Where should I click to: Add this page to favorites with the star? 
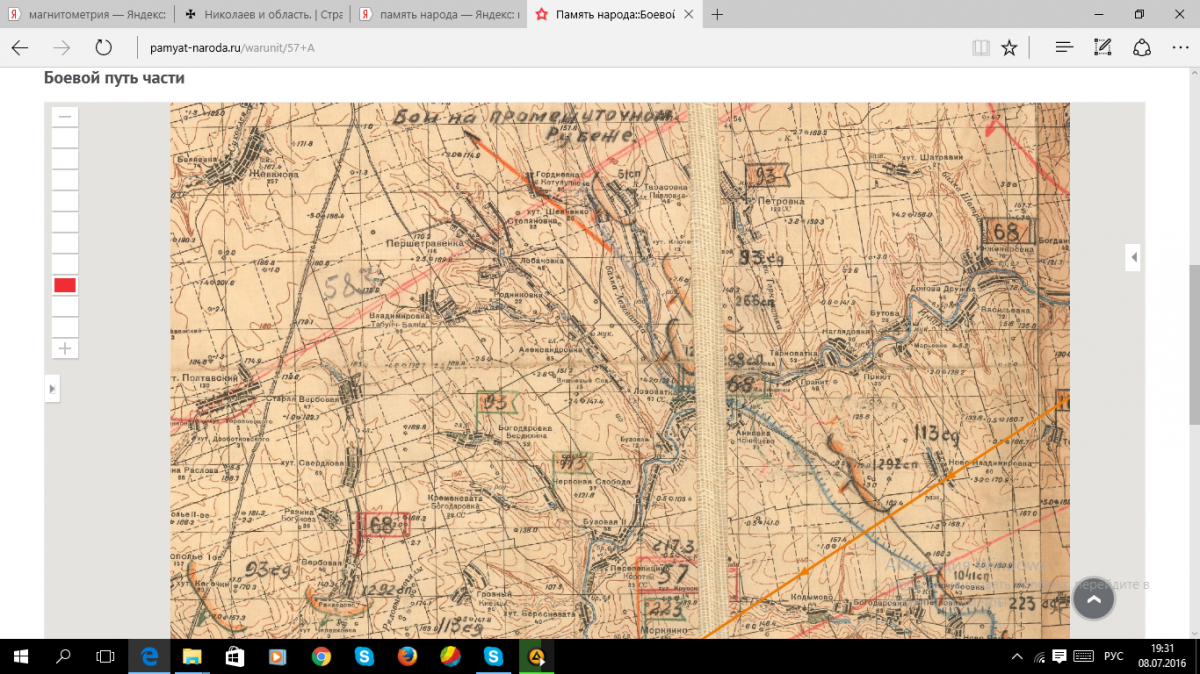pos(1010,47)
